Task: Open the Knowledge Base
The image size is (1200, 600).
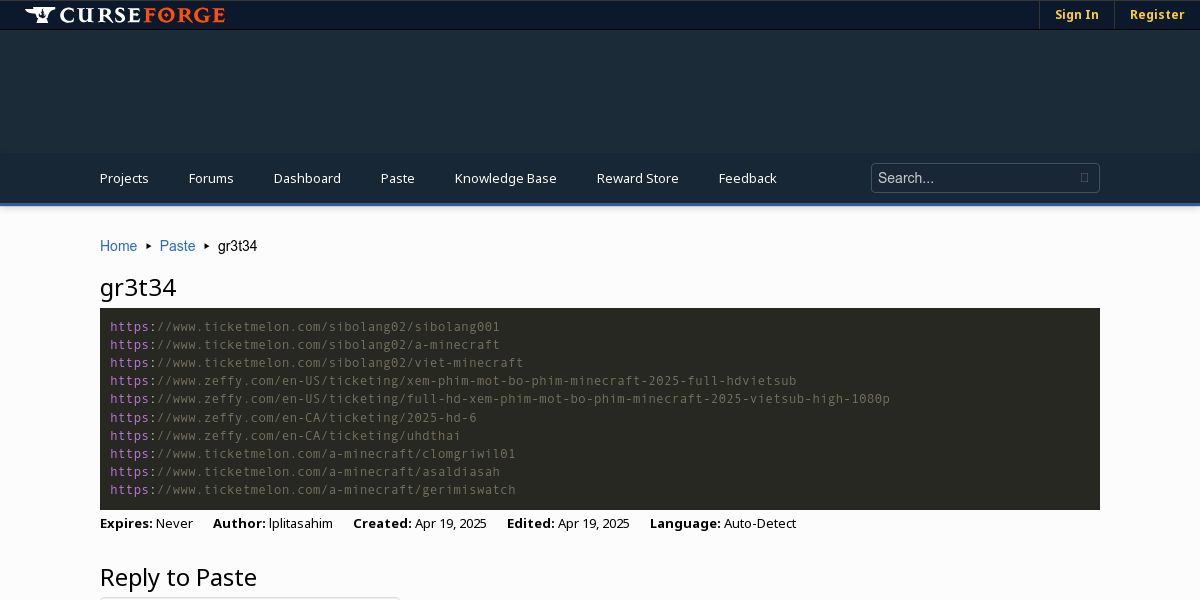Action: 506,178
